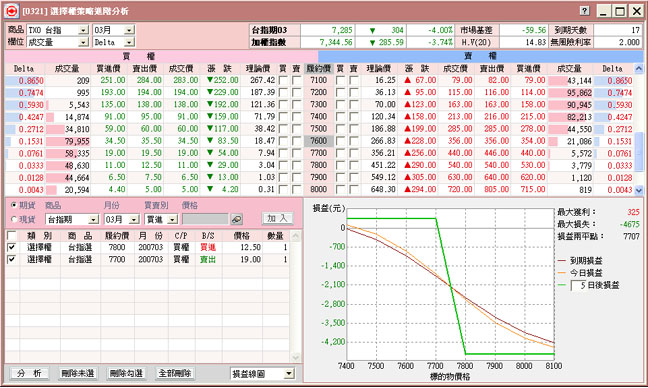Image resolution: width=648 pixels, height=388 pixels.
Task: Toggle the select-all checkbox in positions header
Action: pyautogui.click(x=12, y=236)
